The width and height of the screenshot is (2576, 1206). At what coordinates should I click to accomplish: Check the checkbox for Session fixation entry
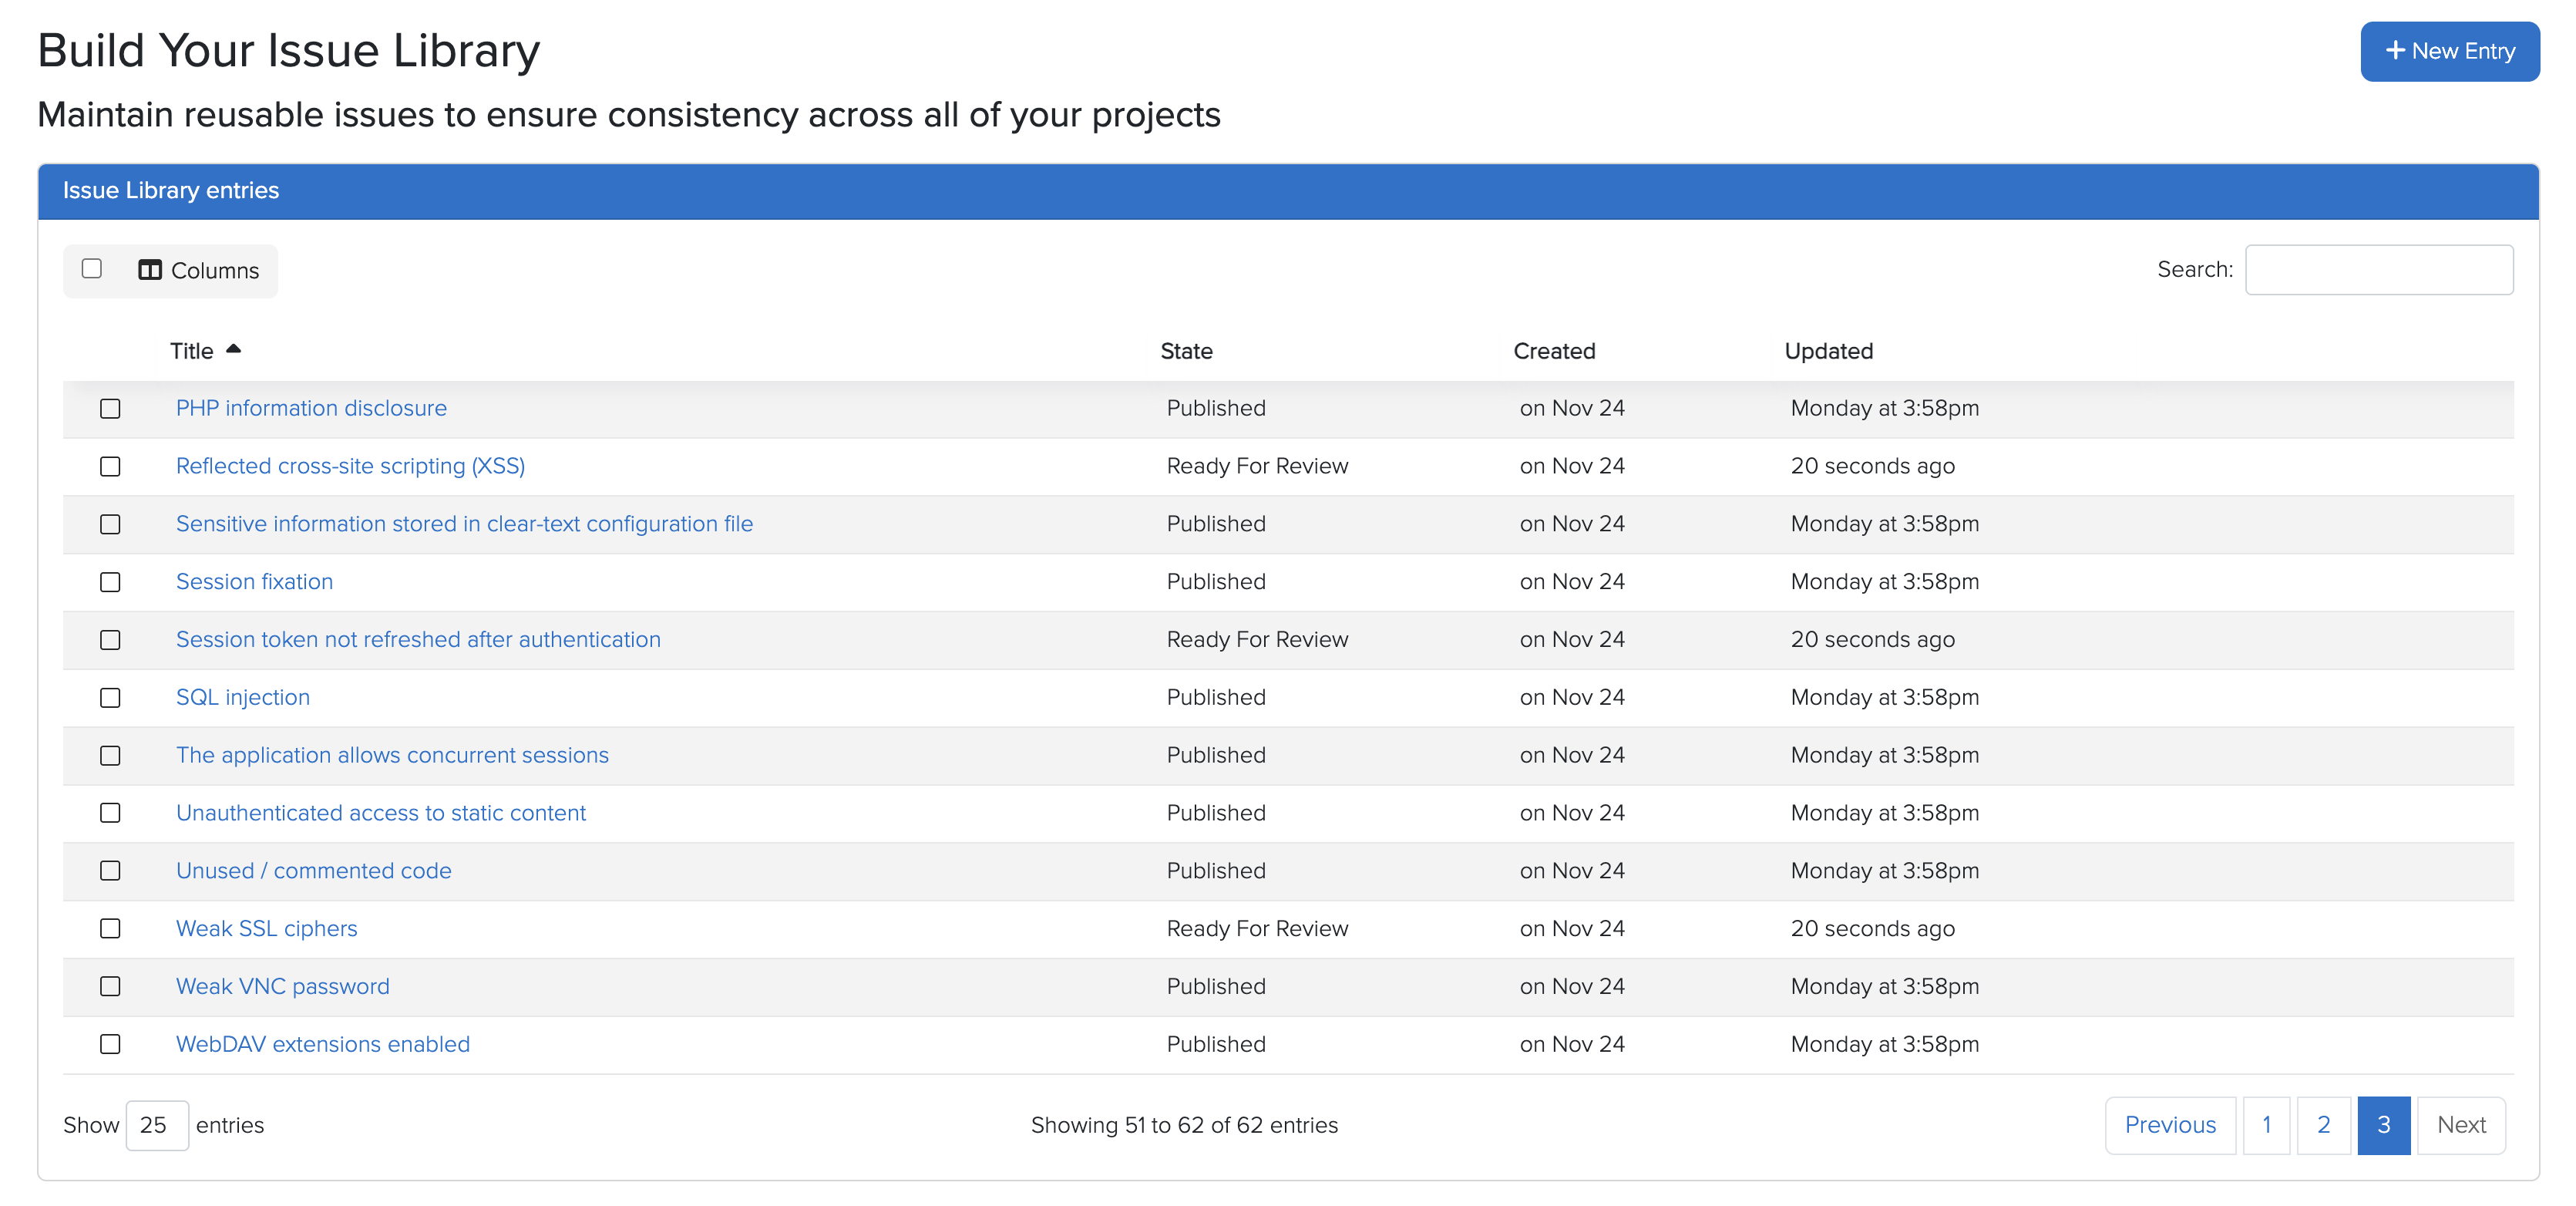(110, 582)
